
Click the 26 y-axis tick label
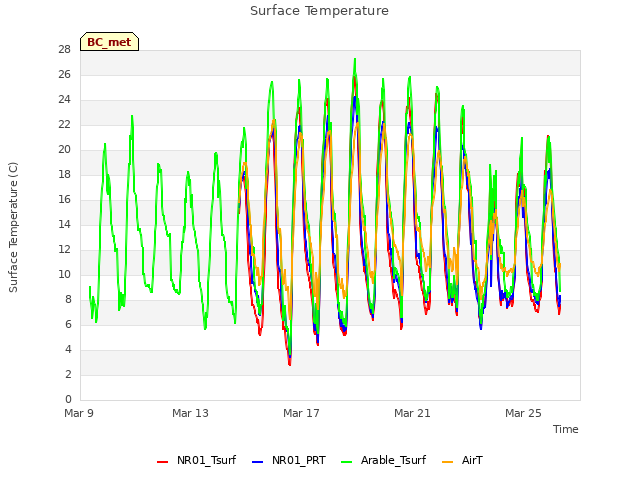[64, 75]
